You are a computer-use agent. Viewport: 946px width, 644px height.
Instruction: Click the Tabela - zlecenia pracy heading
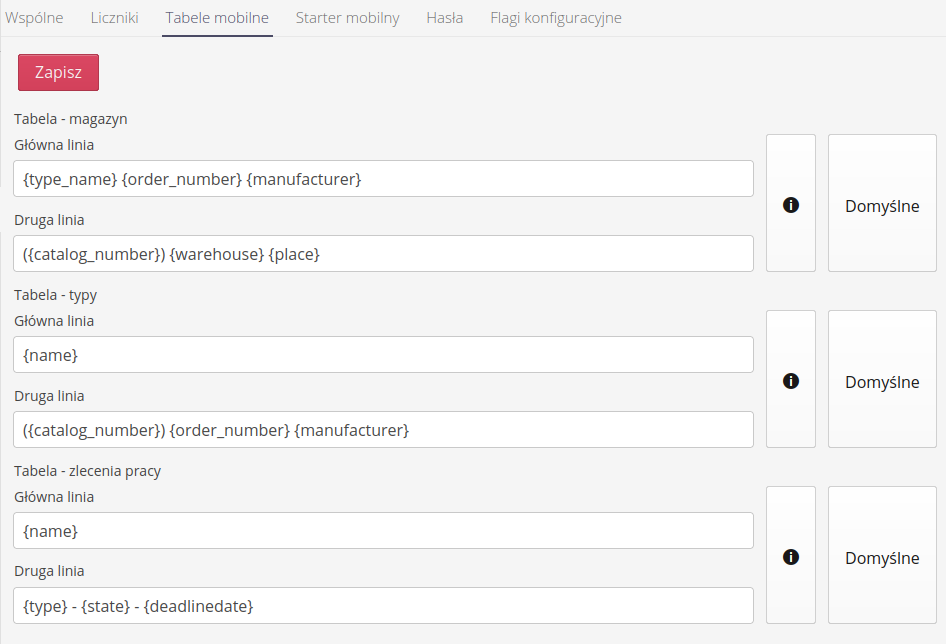coord(87,470)
